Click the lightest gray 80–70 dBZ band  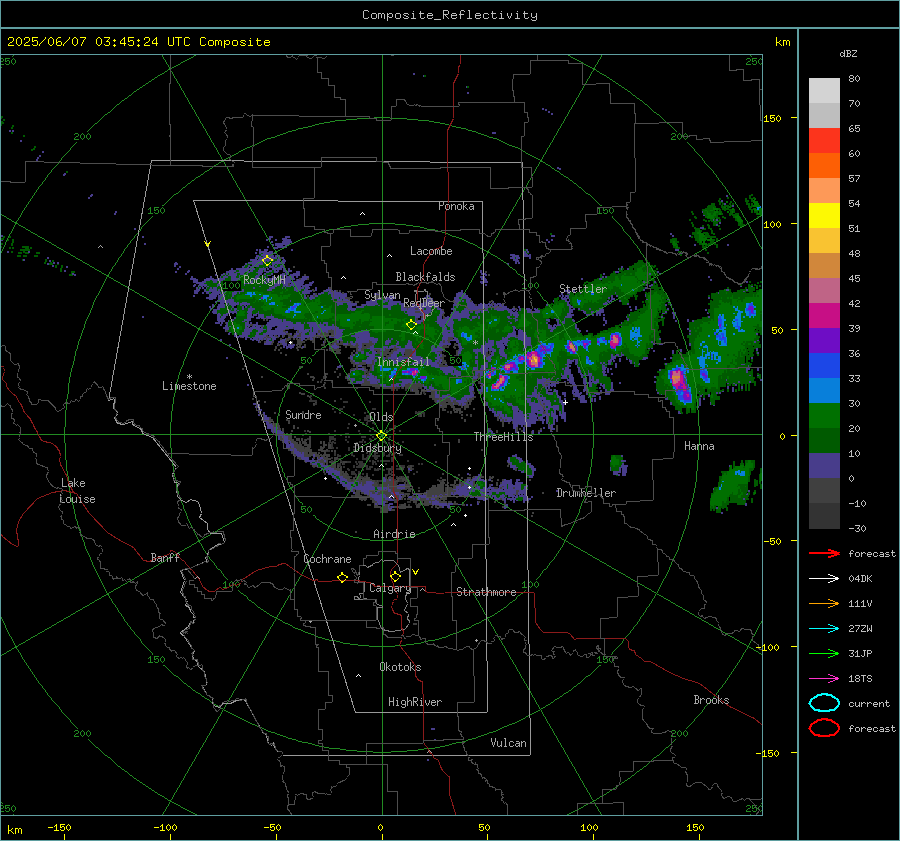pyautogui.click(x=824, y=91)
